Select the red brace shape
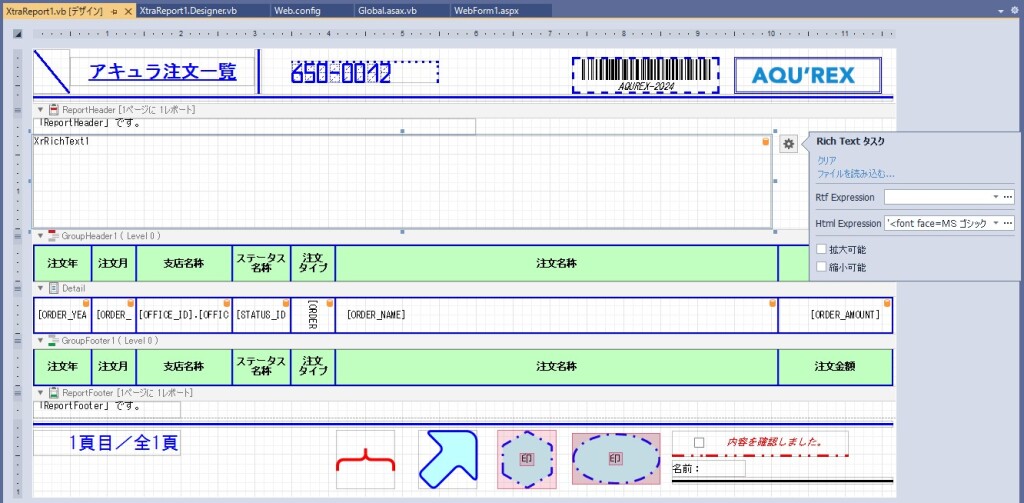The image size is (1024, 503). pos(365,460)
